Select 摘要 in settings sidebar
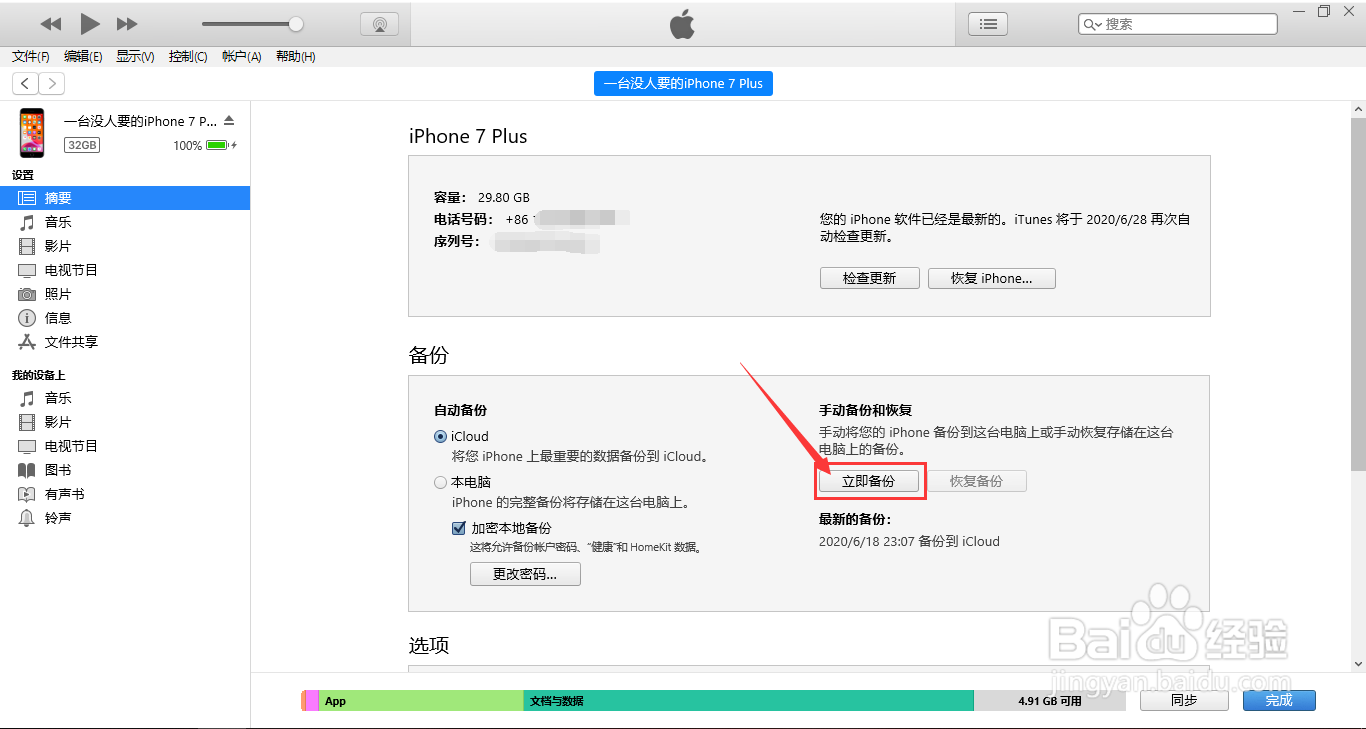Image resolution: width=1366 pixels, height=729 pixels. (125, 198)
